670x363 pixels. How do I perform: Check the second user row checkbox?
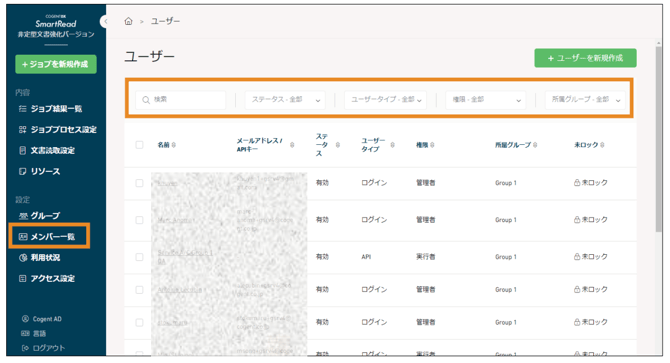click(139, 220)
